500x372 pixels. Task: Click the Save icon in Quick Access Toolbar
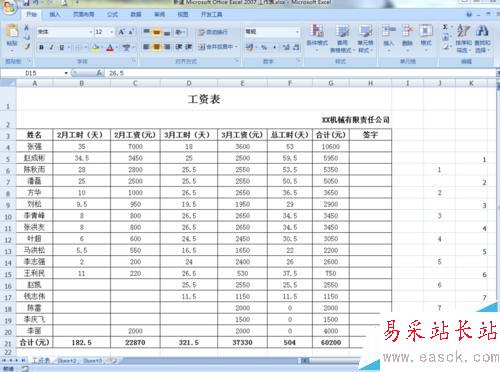(27, 3)
